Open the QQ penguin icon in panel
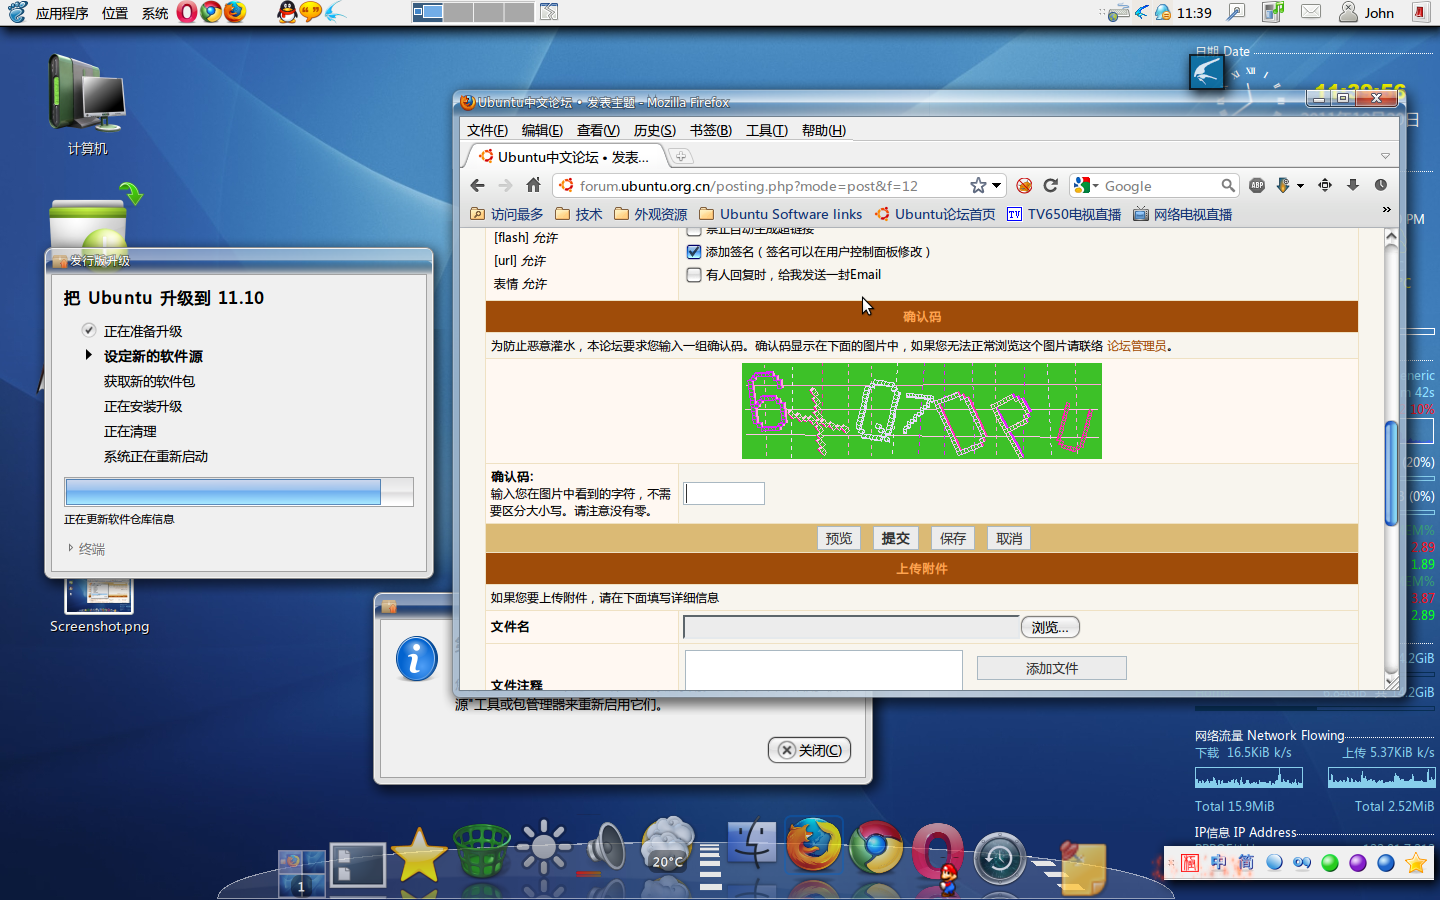Image resolution: width=1440 pixels, height=900 pixels. (x=287, y=12)
